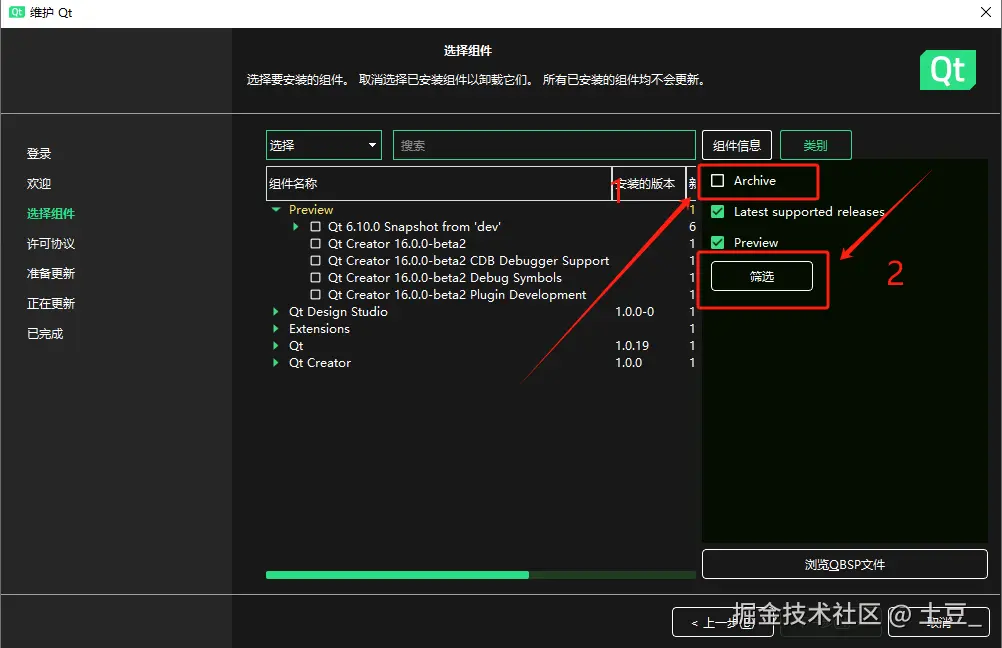Click Qt version 1.0.19 cell
Screen dimensions: 1002x648
[x=632, y=346]
